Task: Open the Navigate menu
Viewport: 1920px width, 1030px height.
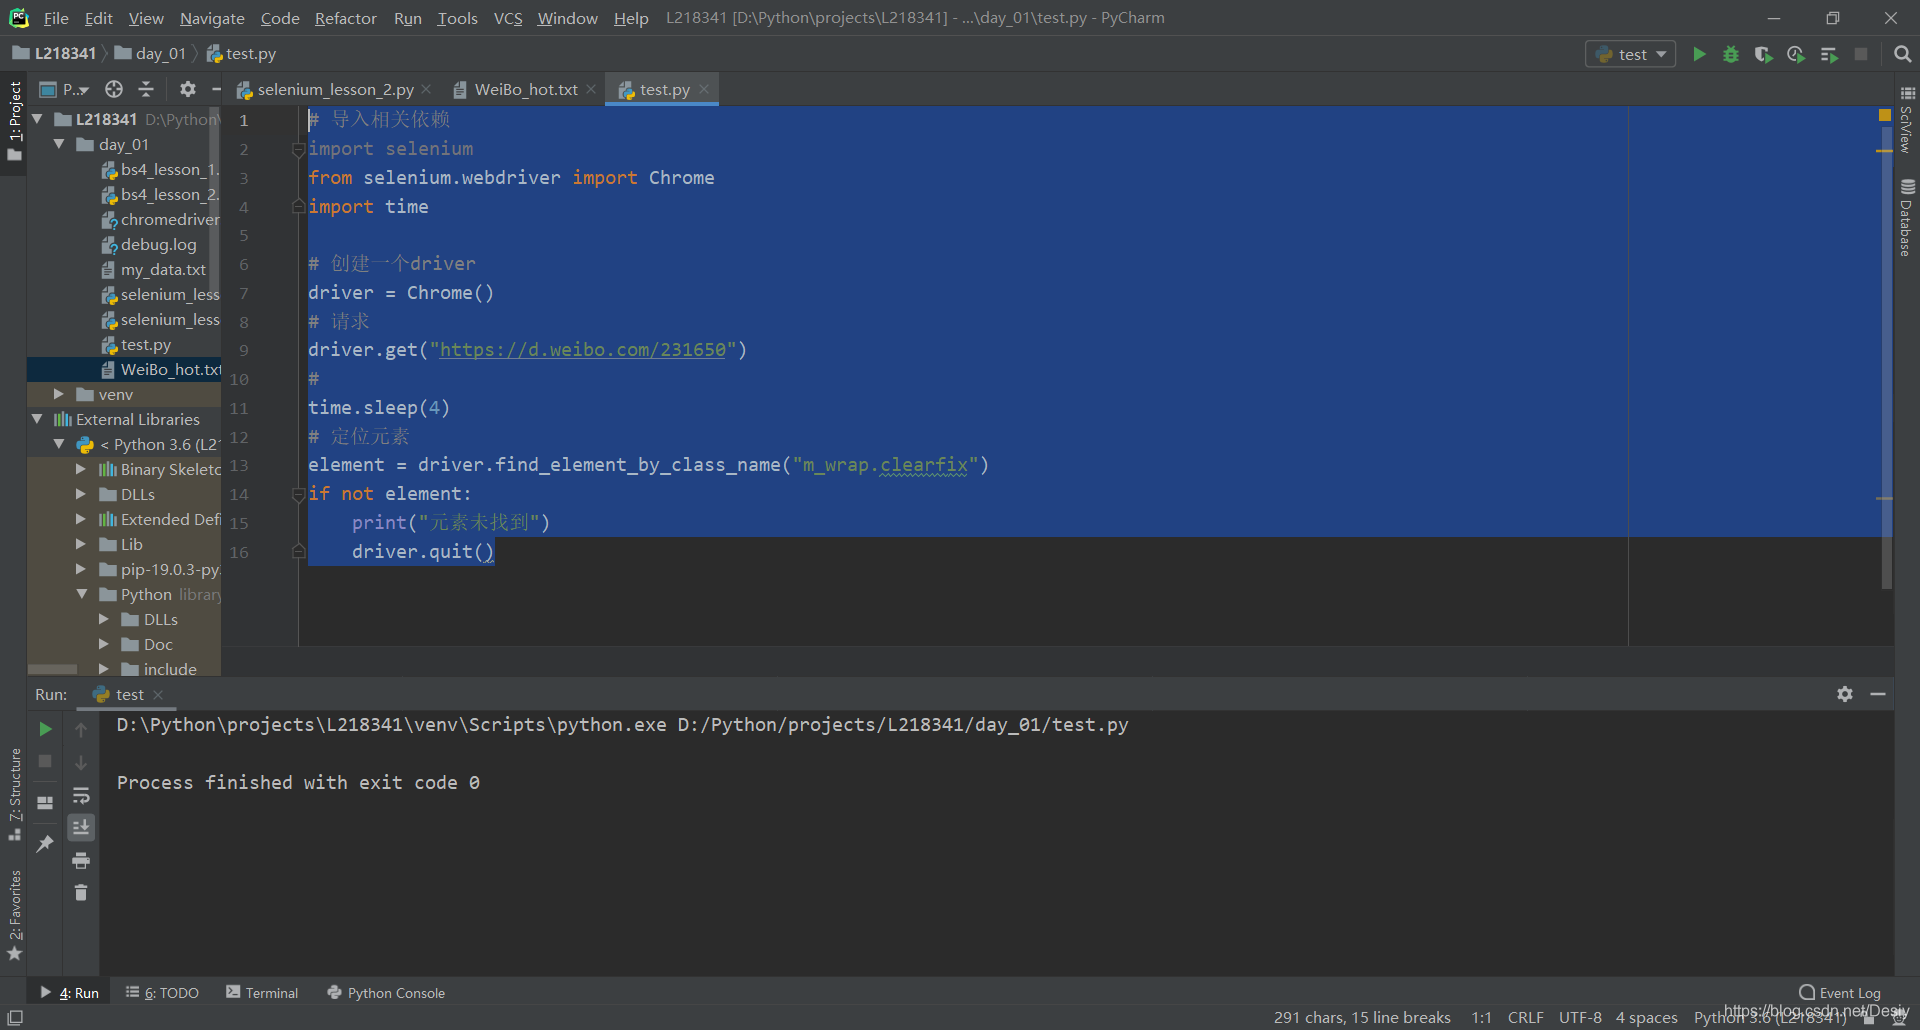Action: [x=212, y=18]
